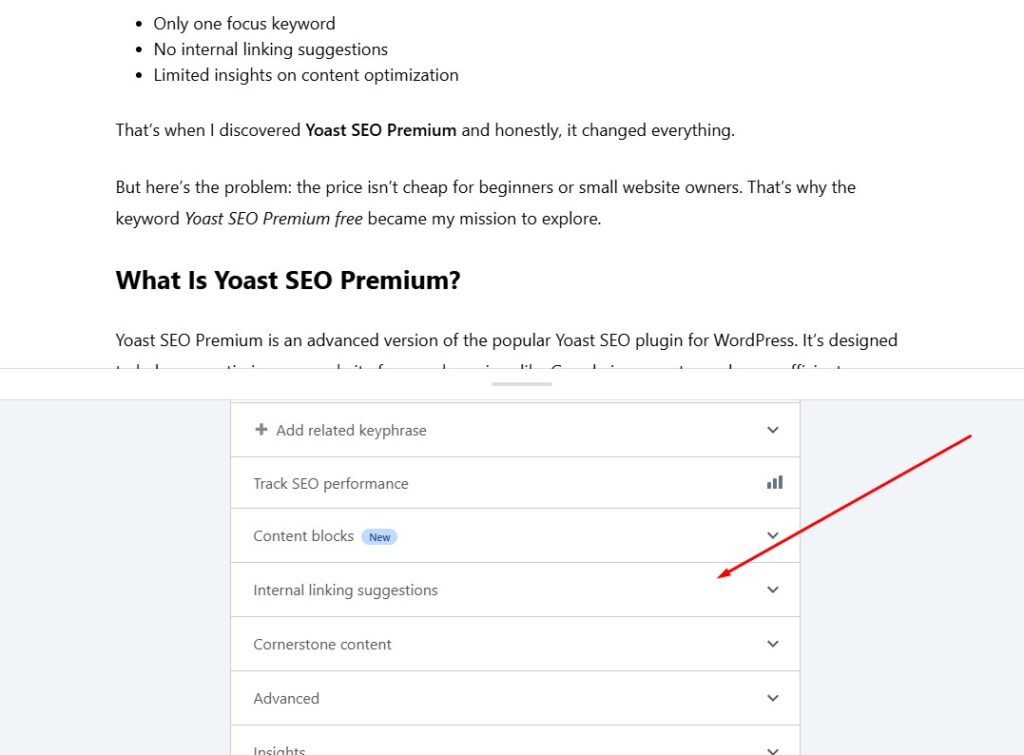Click the chevron icon on the Content blocks row
This screenshot has height=755, width=1024.
pyautogui.click(x=772, y=536)
